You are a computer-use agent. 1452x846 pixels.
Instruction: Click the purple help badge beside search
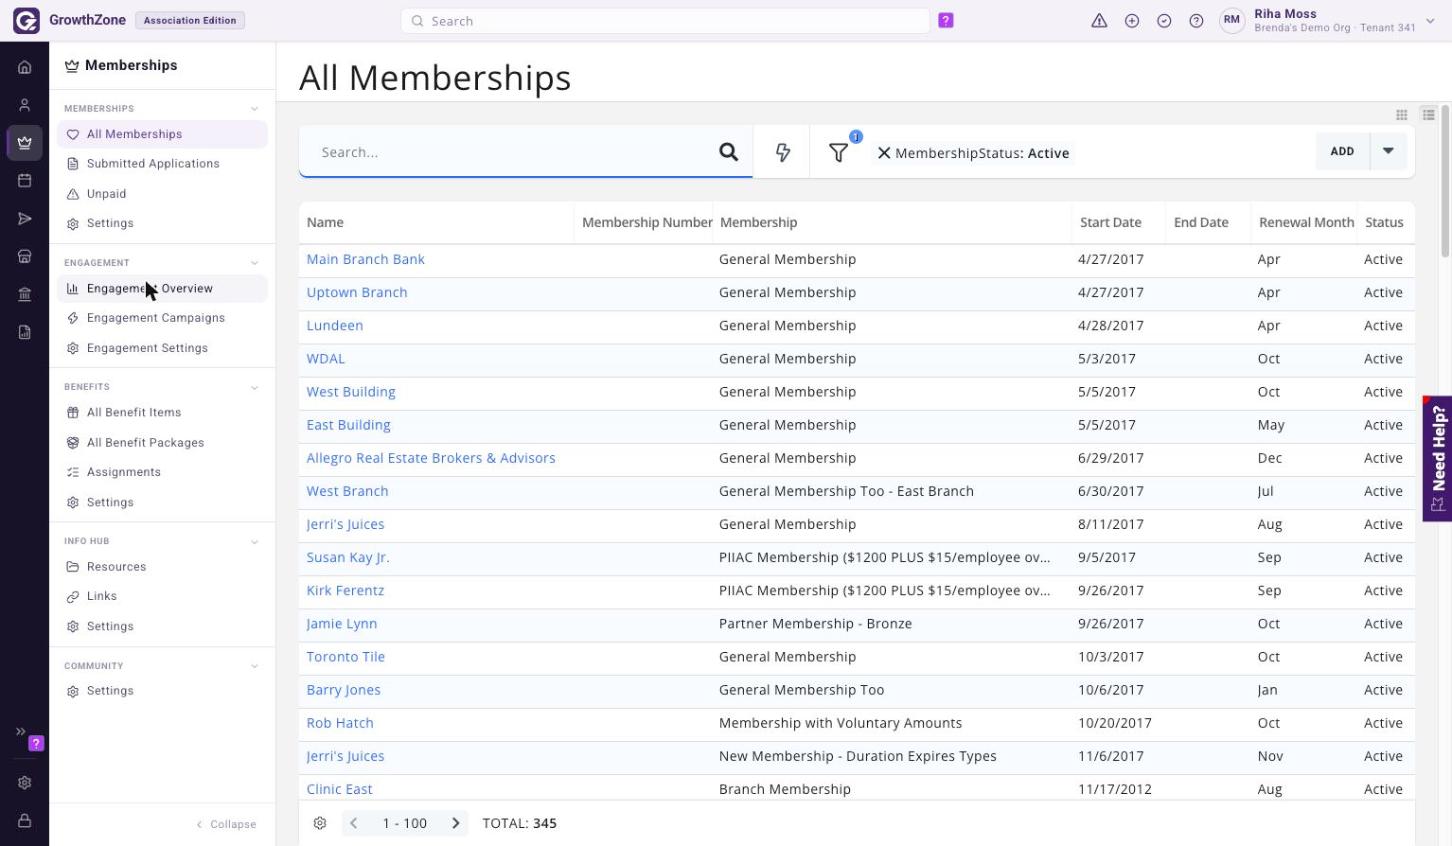point(946,20)
